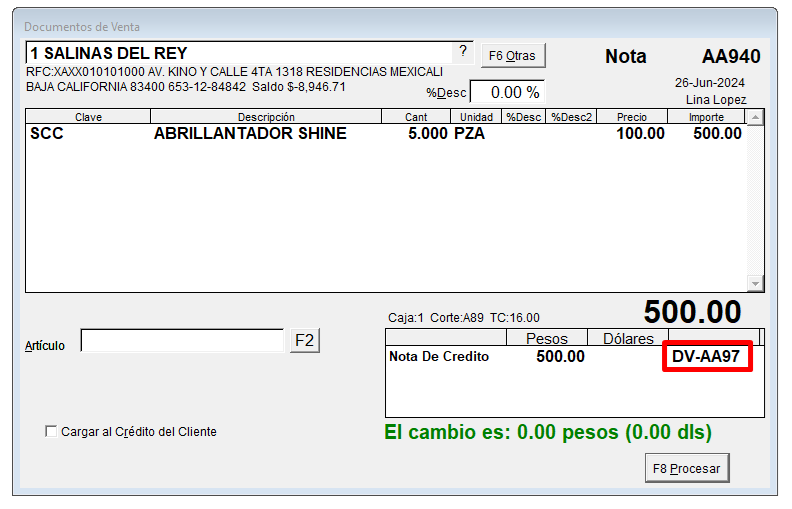This screenshot has width=792, height=509.
Task: Click the Descripción column header
Action: coord(266,117)
